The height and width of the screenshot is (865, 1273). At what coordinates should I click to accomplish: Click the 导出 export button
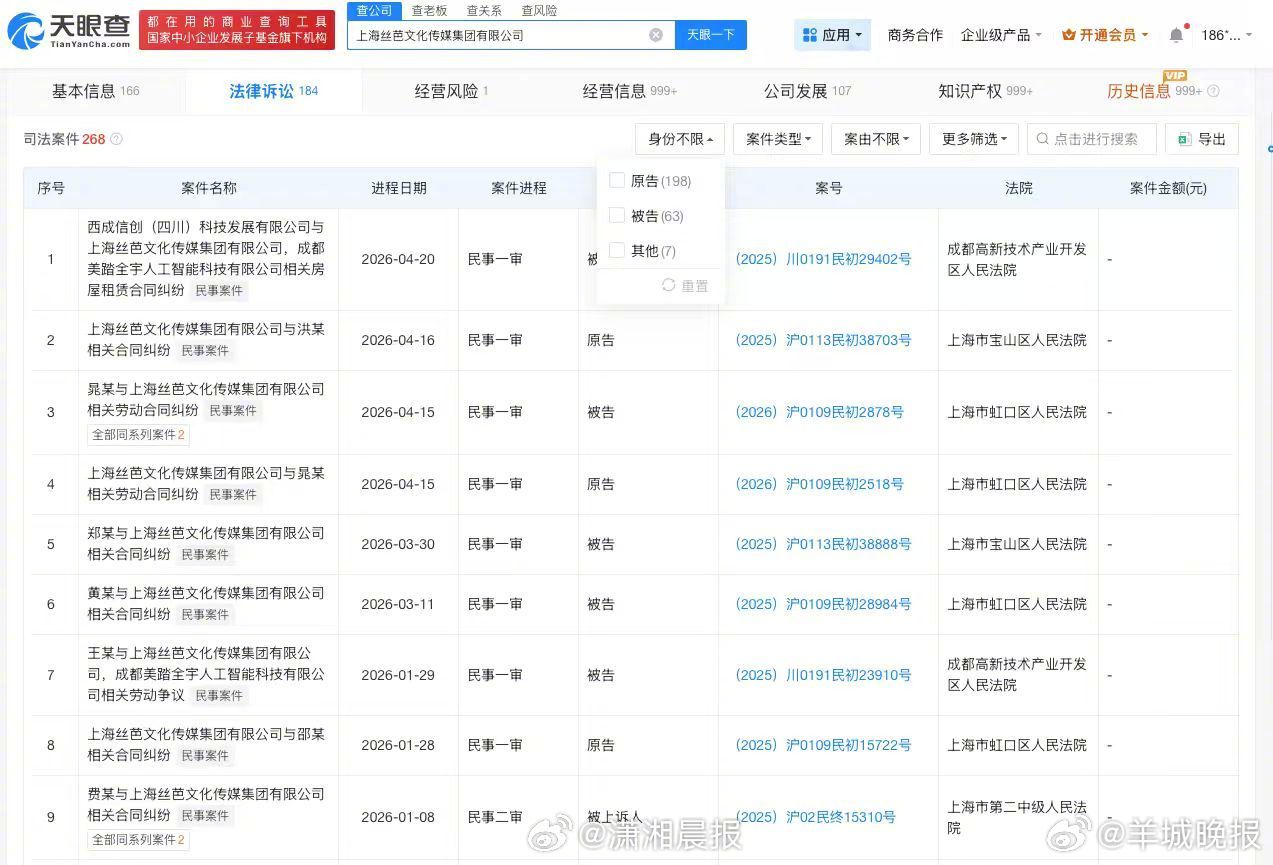(x=1202, y=139)
